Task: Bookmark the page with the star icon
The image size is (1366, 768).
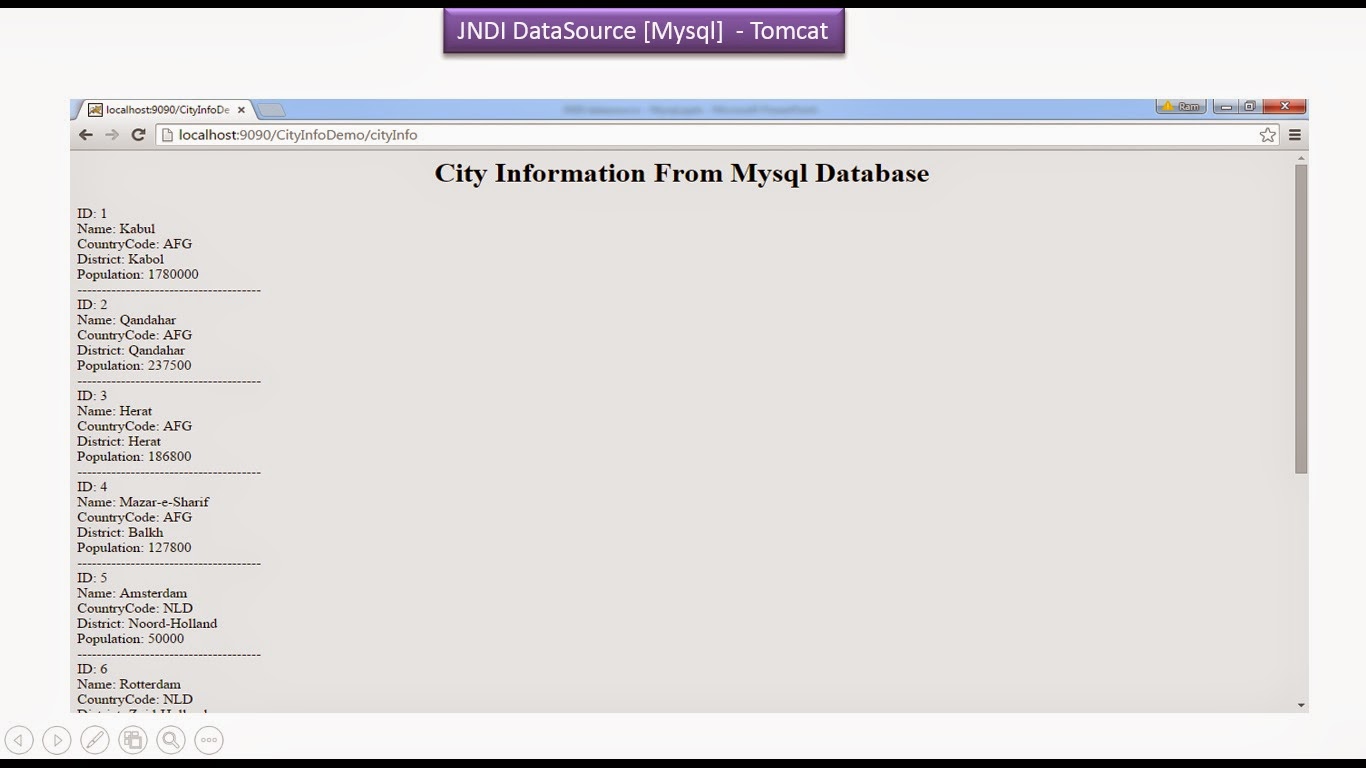Action: coord(1268,135)
